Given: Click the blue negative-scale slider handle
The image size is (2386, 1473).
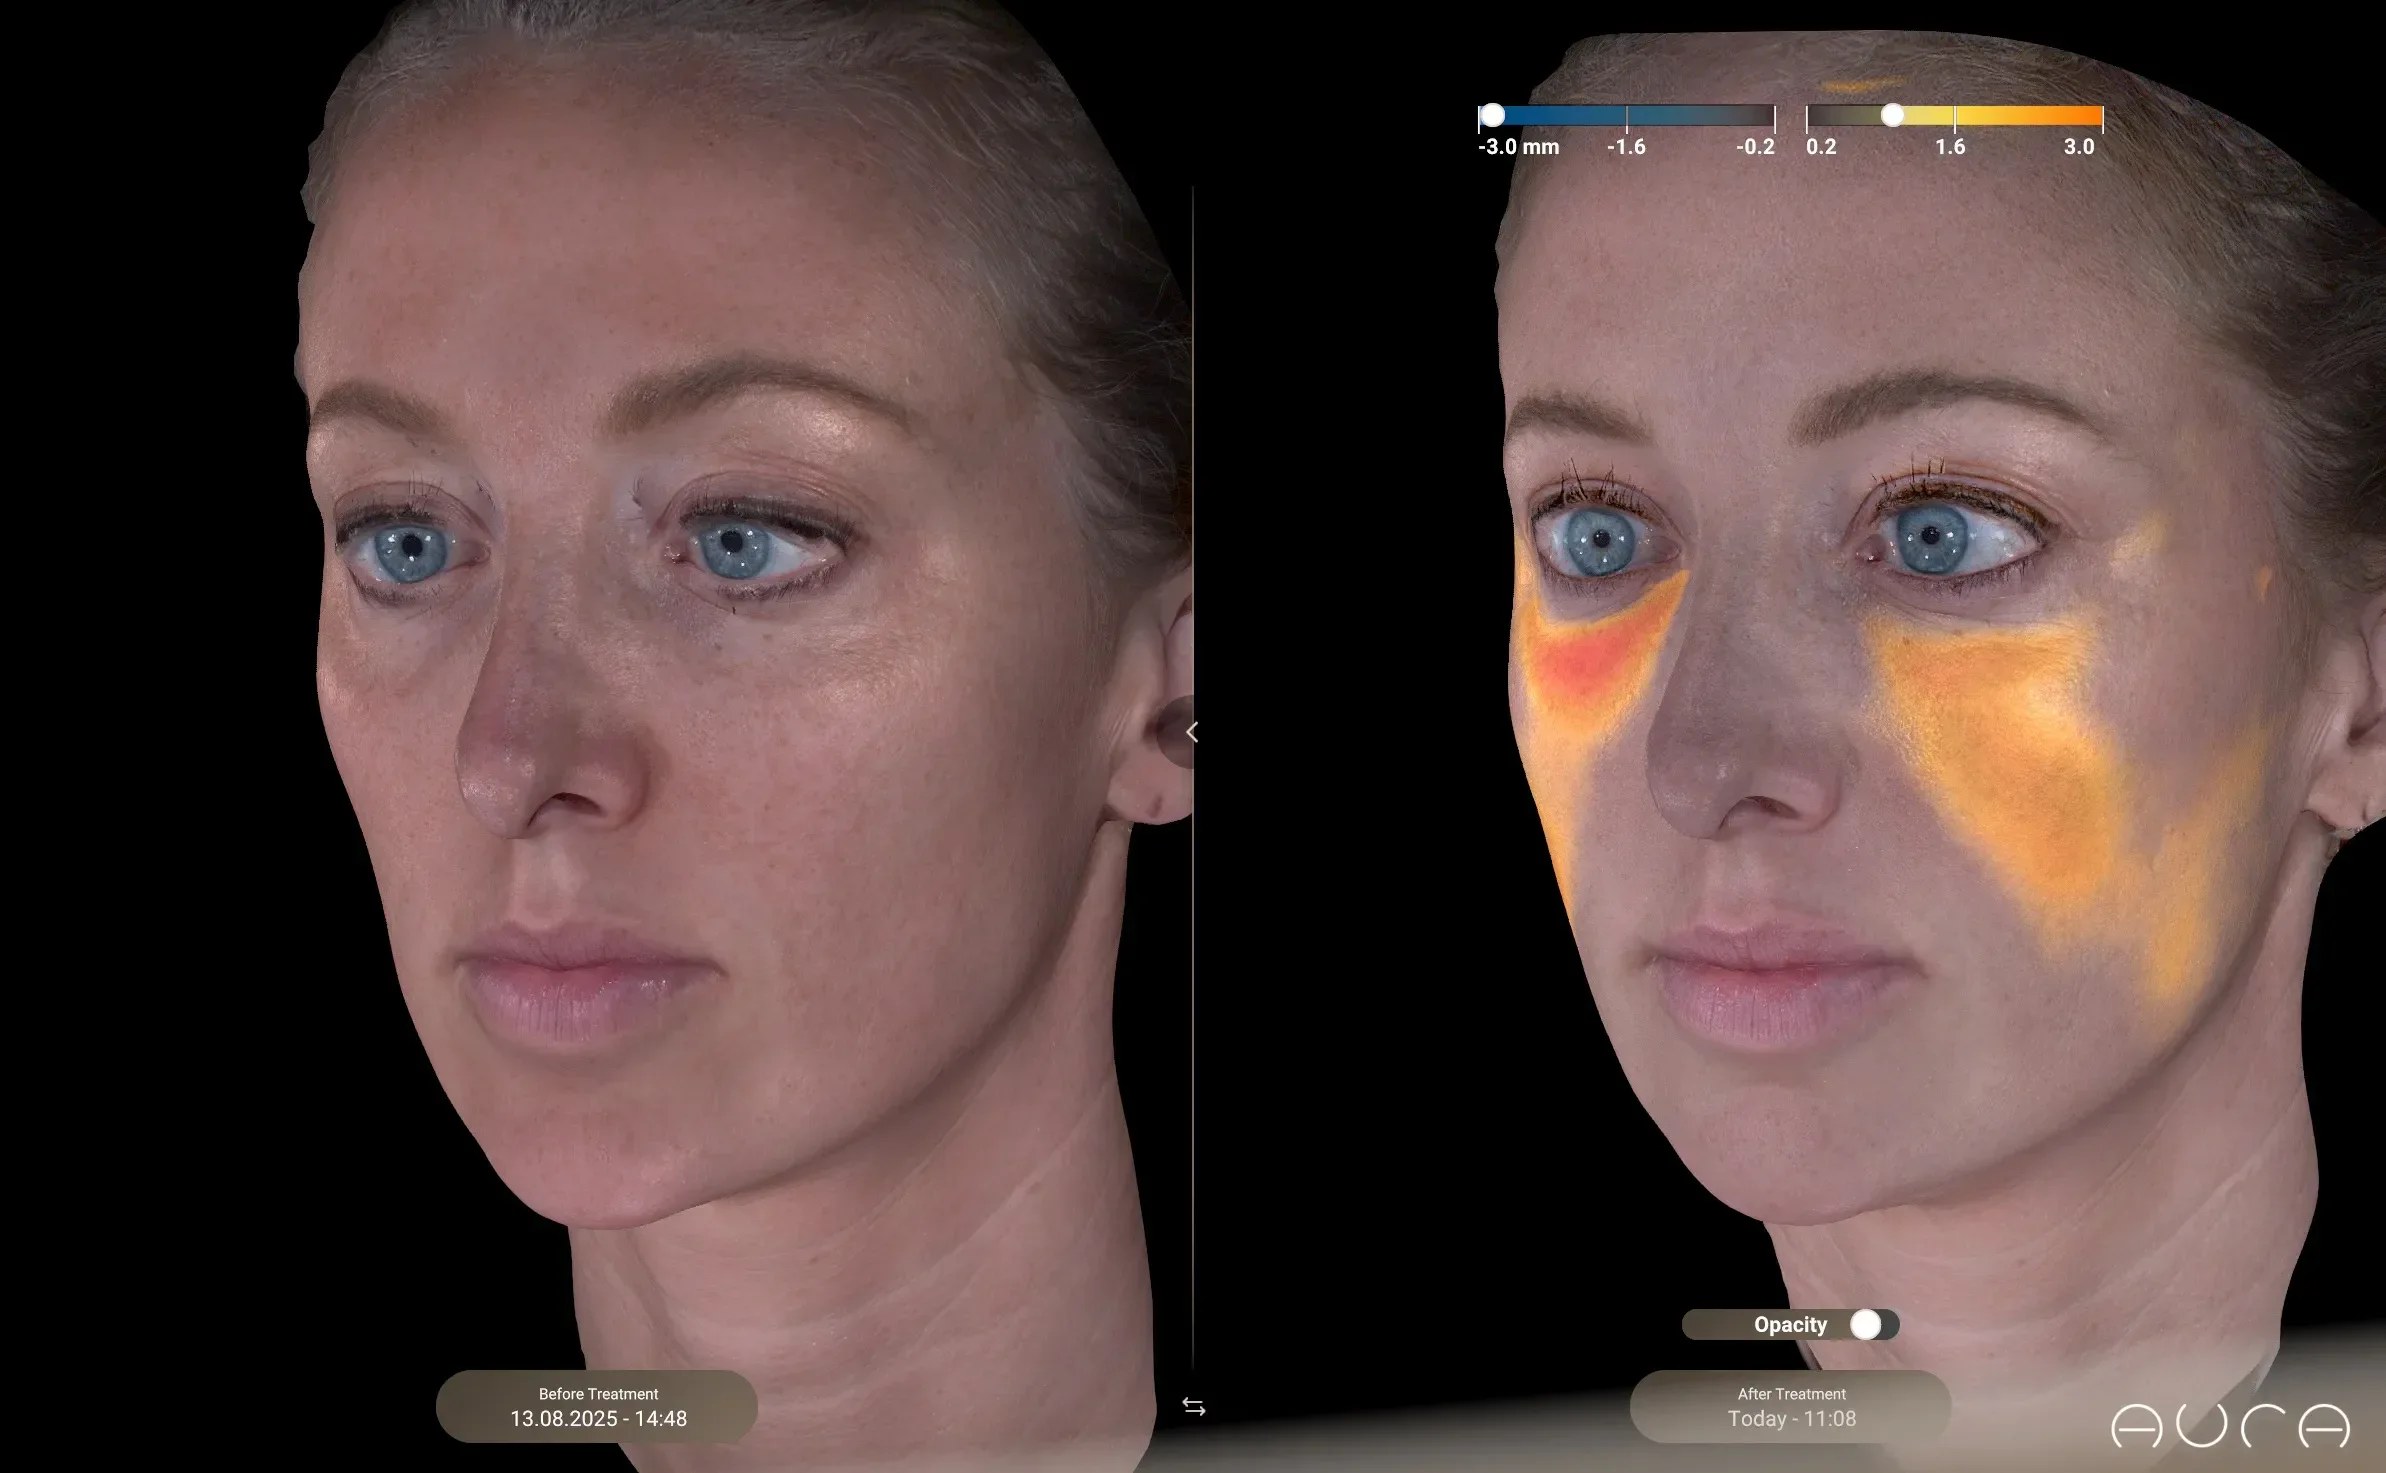Looking at the screenshot, I should click(1492, 116).
